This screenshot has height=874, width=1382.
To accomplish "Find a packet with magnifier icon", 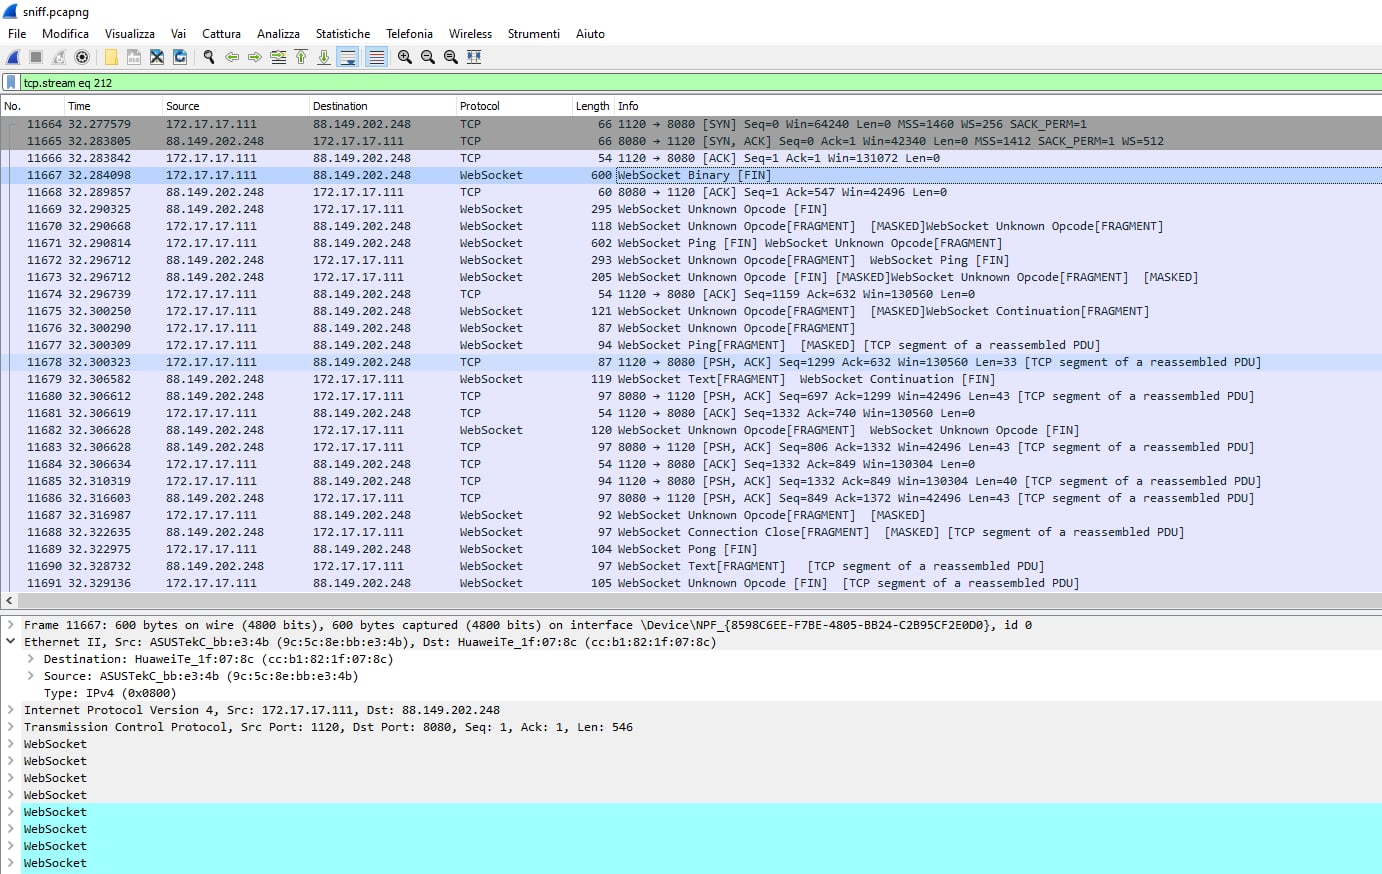I will [209, 57].
